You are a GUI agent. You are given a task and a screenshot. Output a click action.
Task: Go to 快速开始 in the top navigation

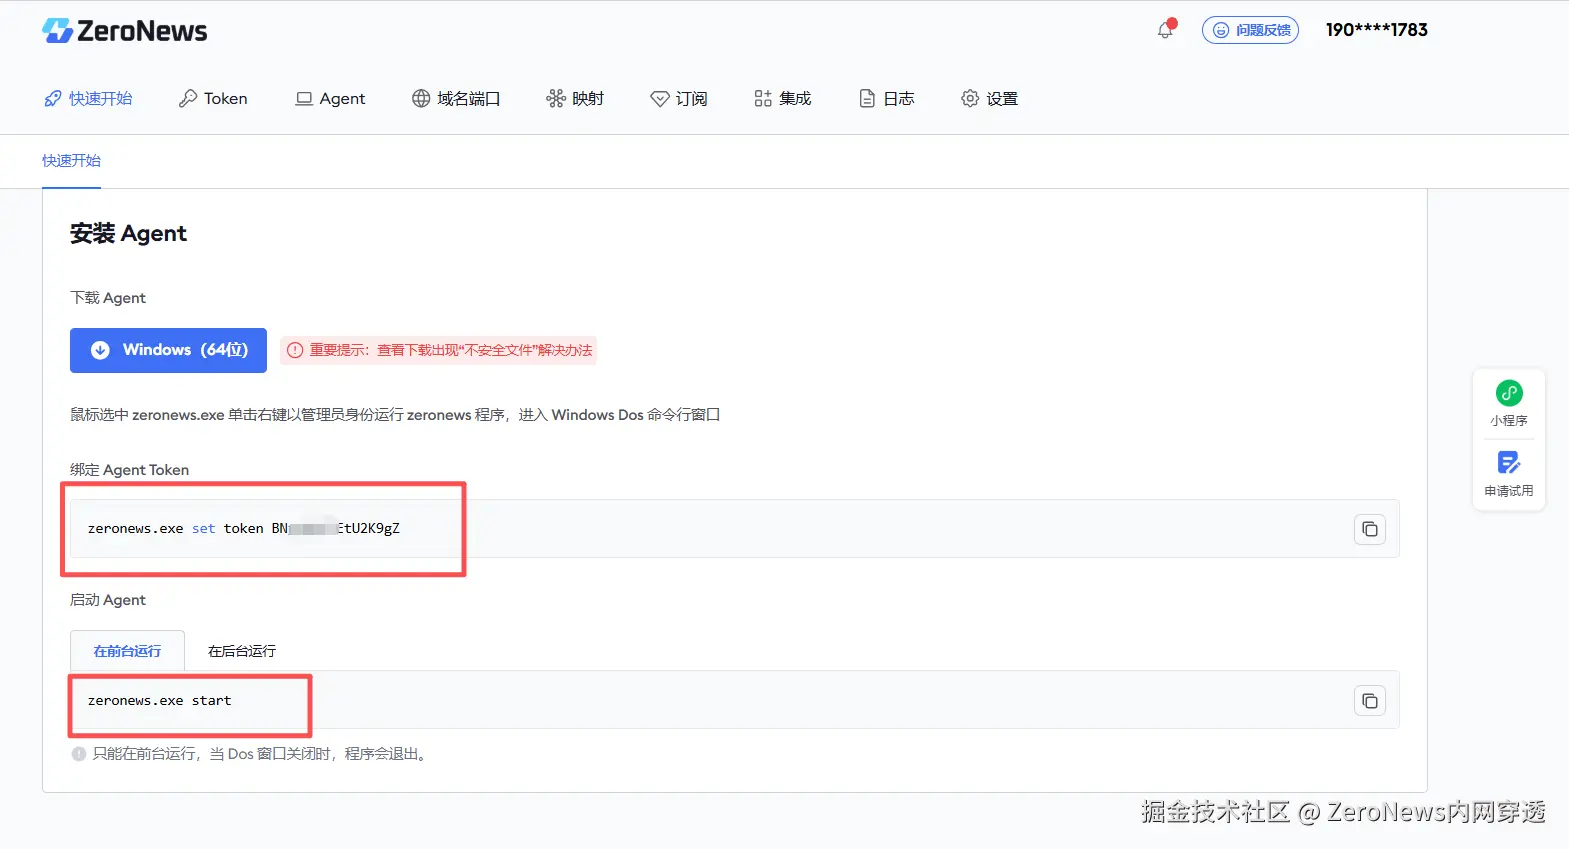pos(88,98)
